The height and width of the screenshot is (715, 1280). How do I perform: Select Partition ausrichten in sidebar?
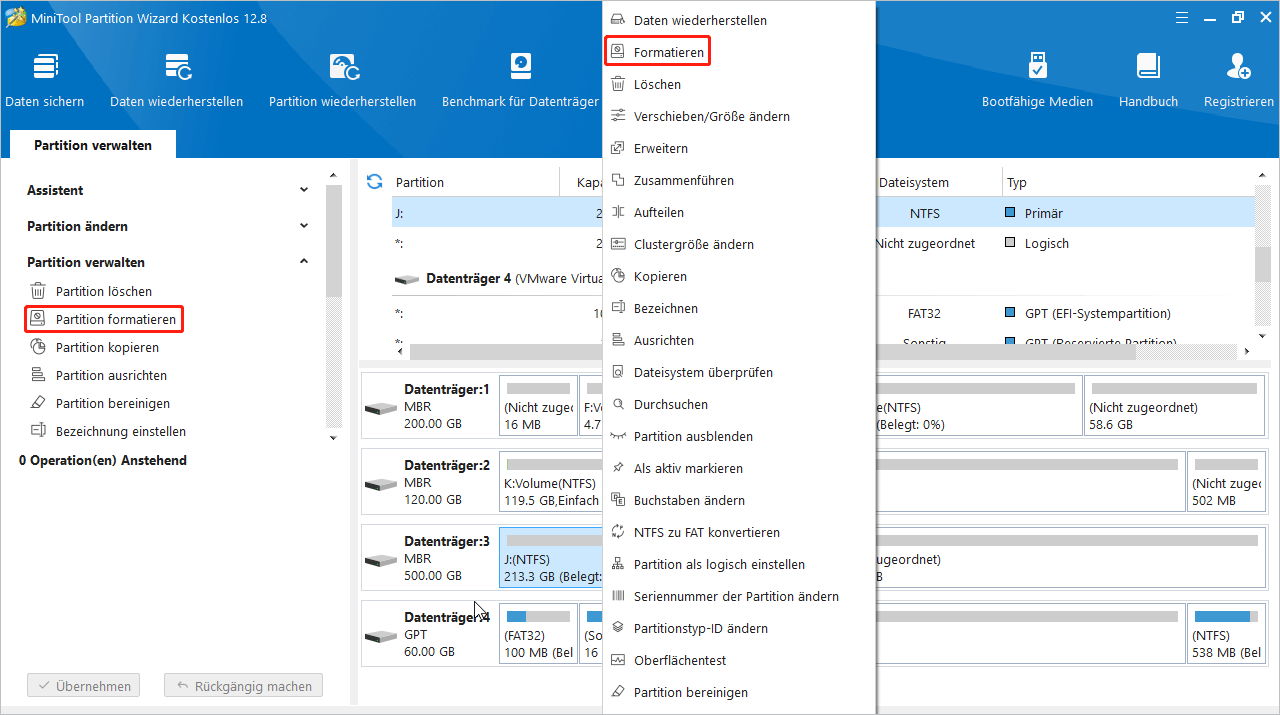pyautogui.click(x=111, y=376)
